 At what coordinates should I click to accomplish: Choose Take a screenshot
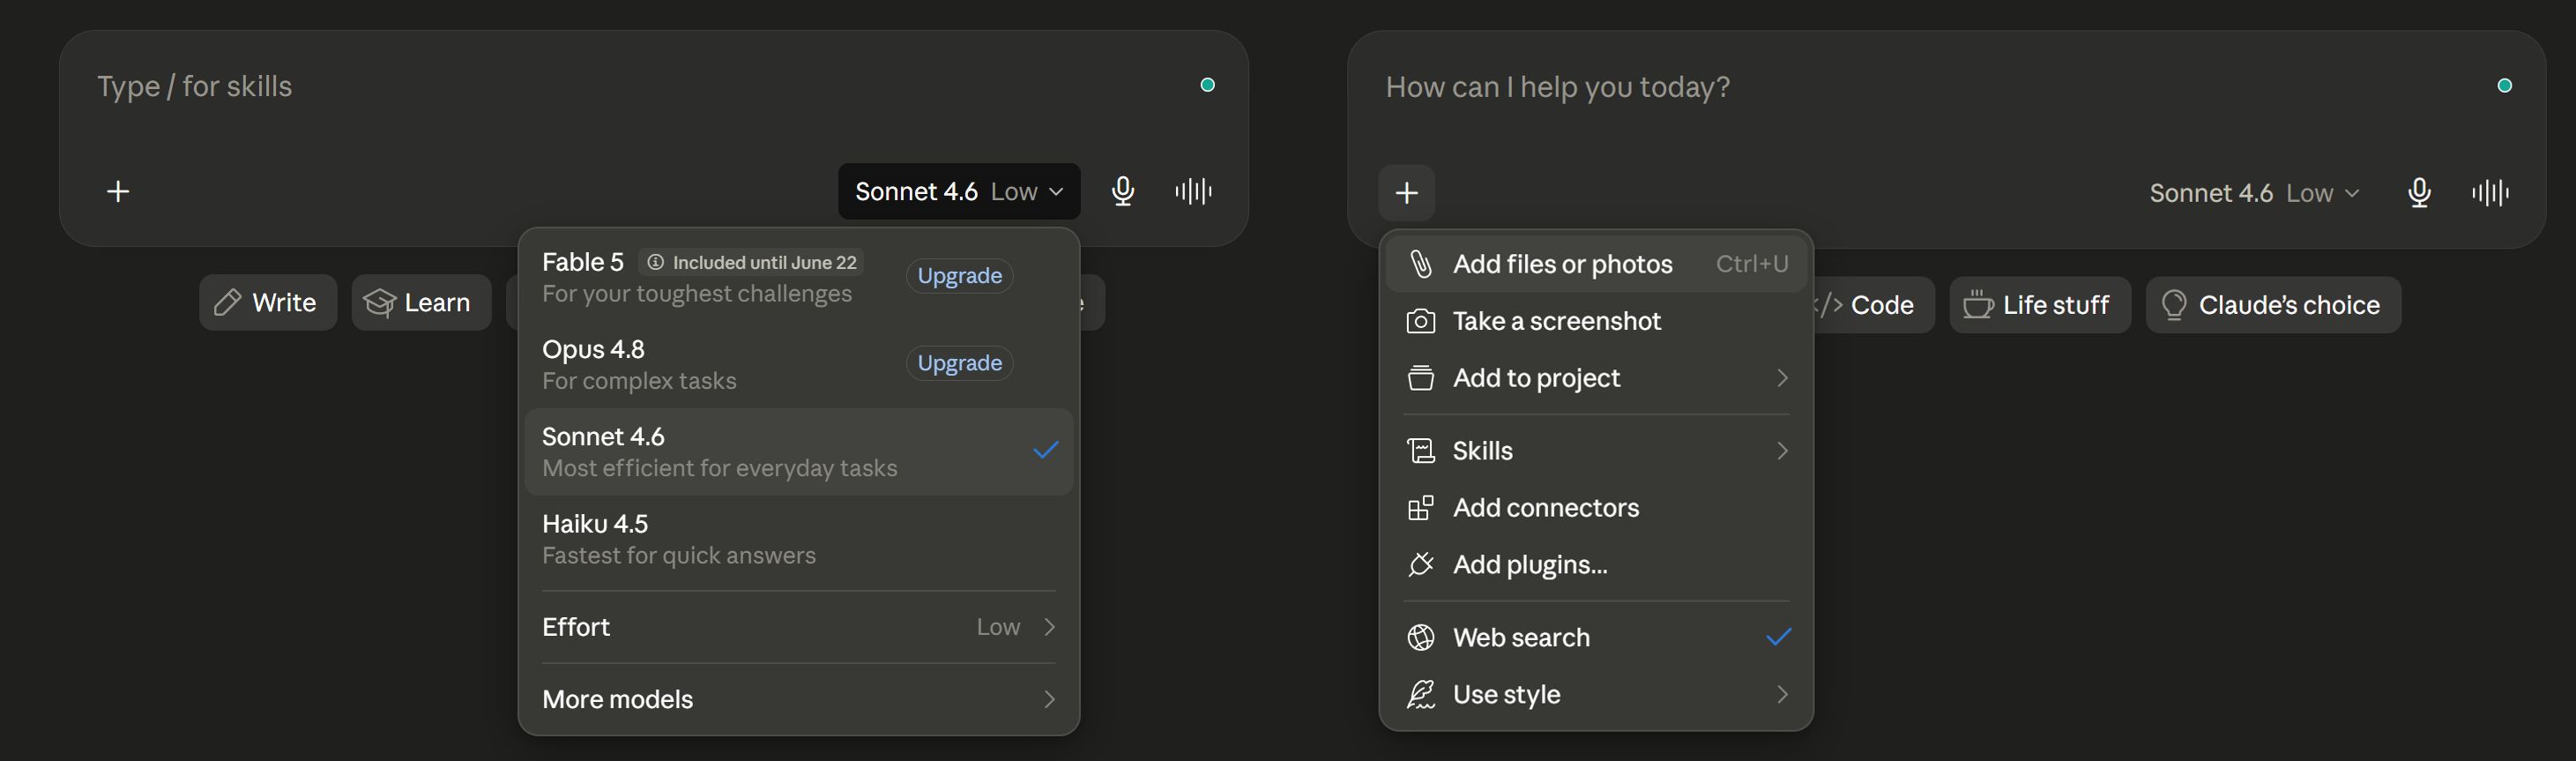(x=1596, y=321)
